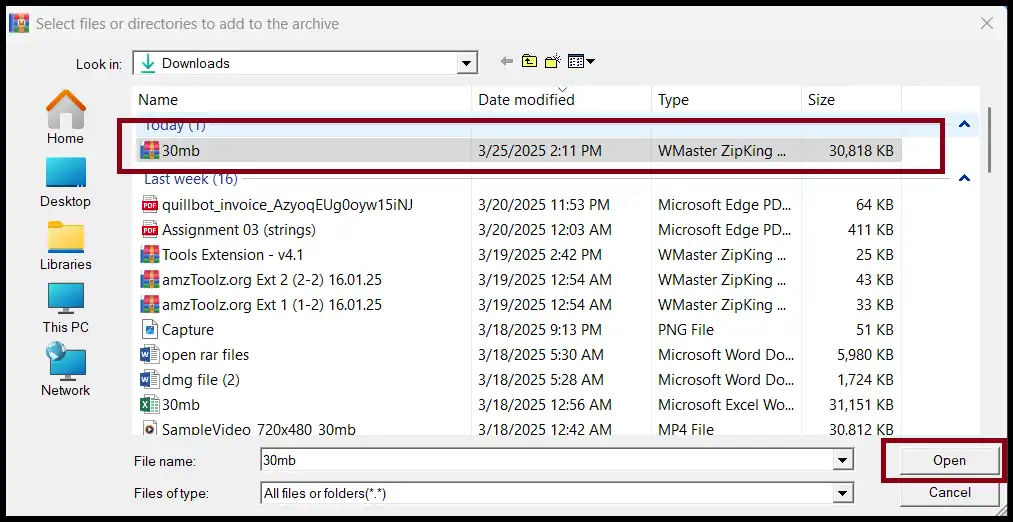Select the quillbot_invoice_AzyoqEUg0oyw15iNJ file name

click(x=287, y=205)
